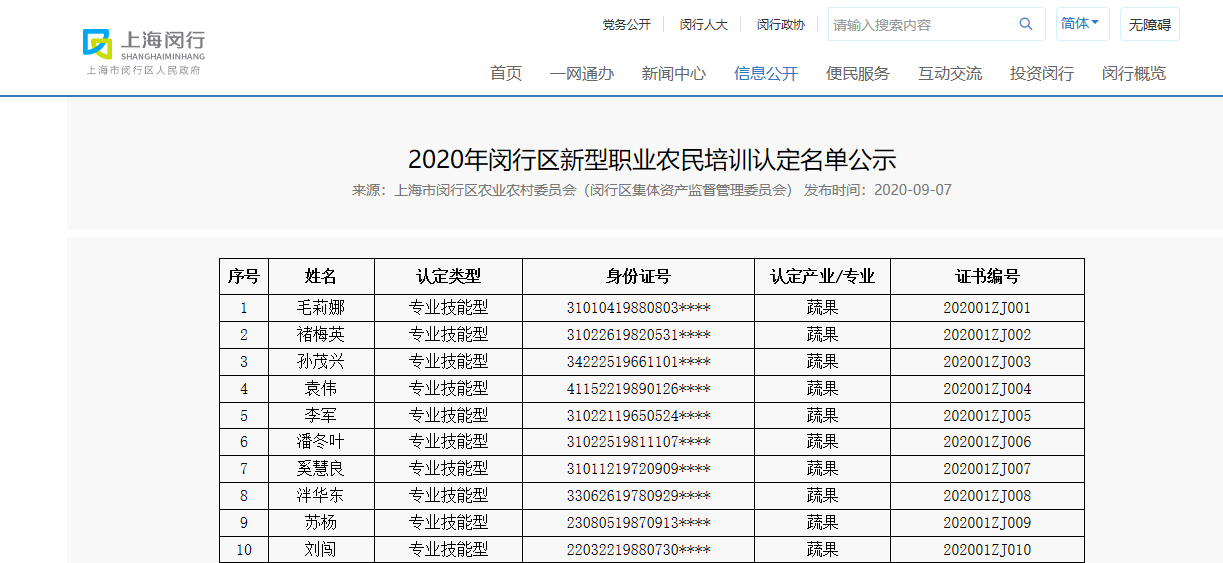Open the 新闻中心 menu item
The width and height of the screenshot is (1223, 563).
pos(673,73)
